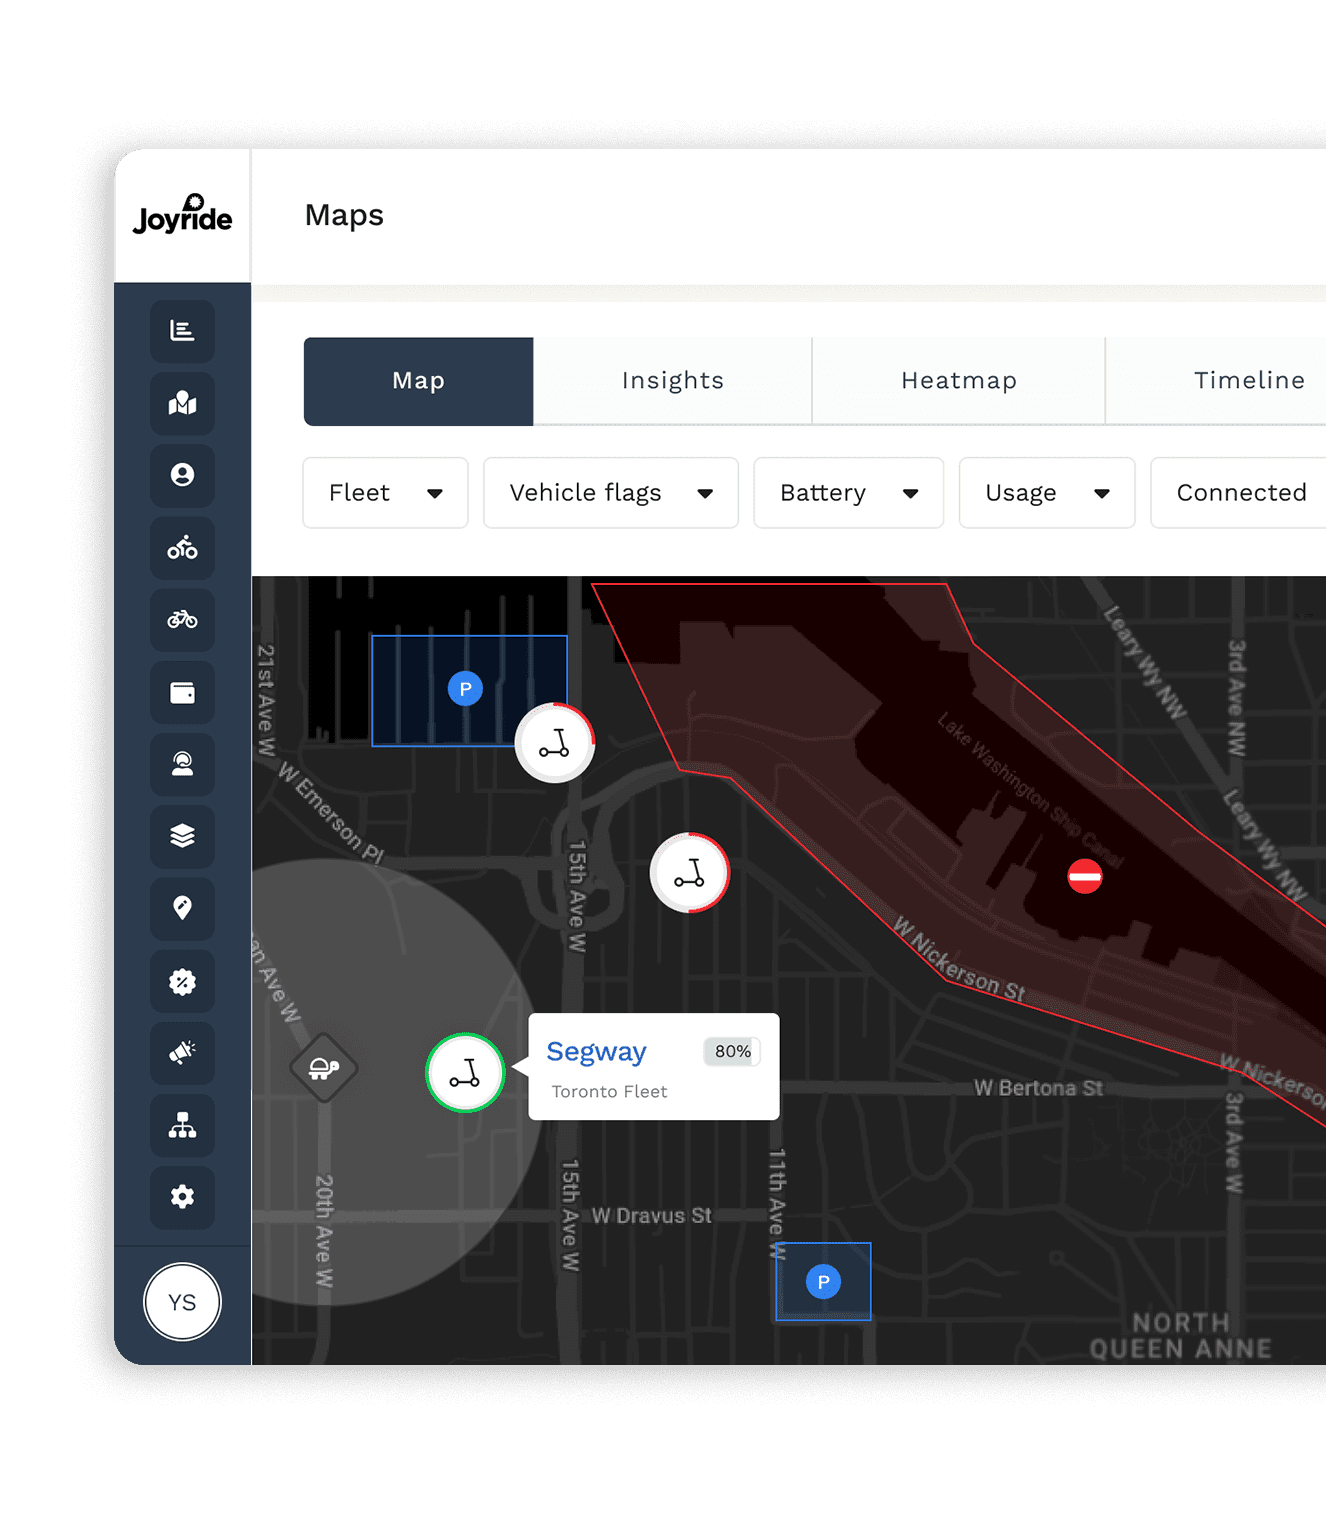Click the YS user avatar
This screenshot has height=1540, width=1326.
pyautogui.click(x=182, y=1302)
